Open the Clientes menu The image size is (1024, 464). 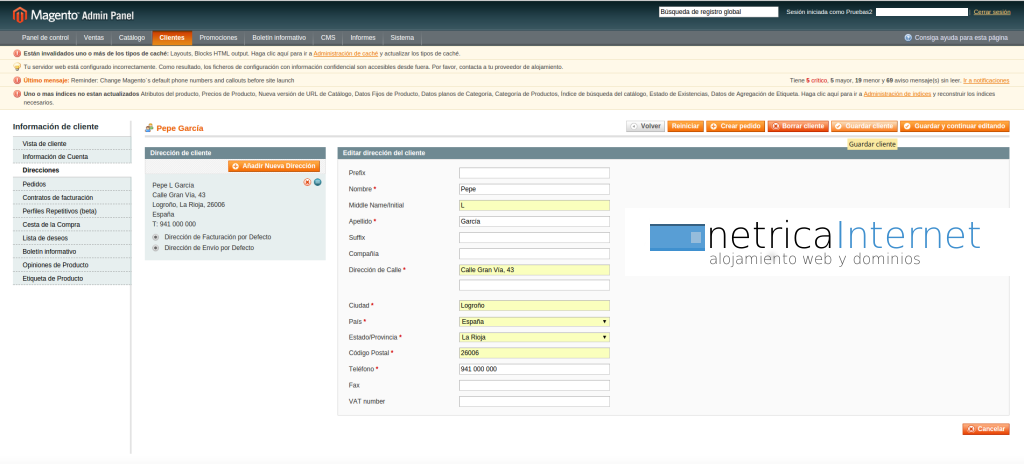(x=172, y=38)
